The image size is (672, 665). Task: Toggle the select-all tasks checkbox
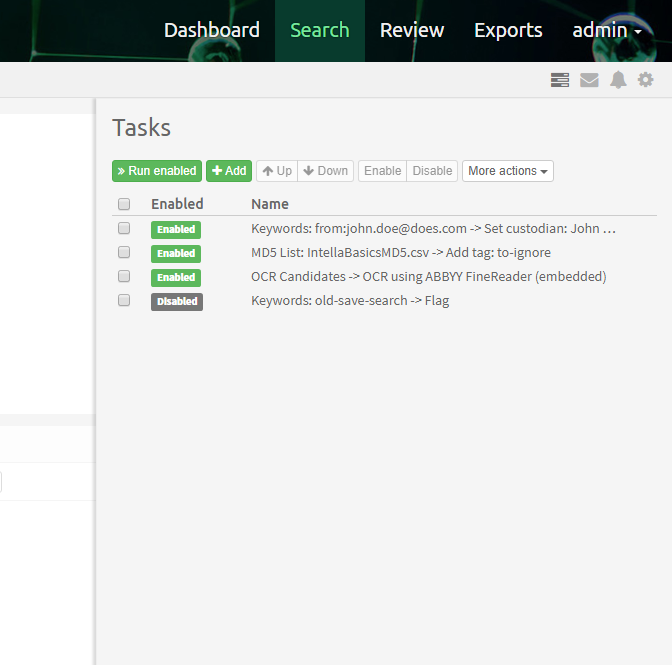[124, 204]
